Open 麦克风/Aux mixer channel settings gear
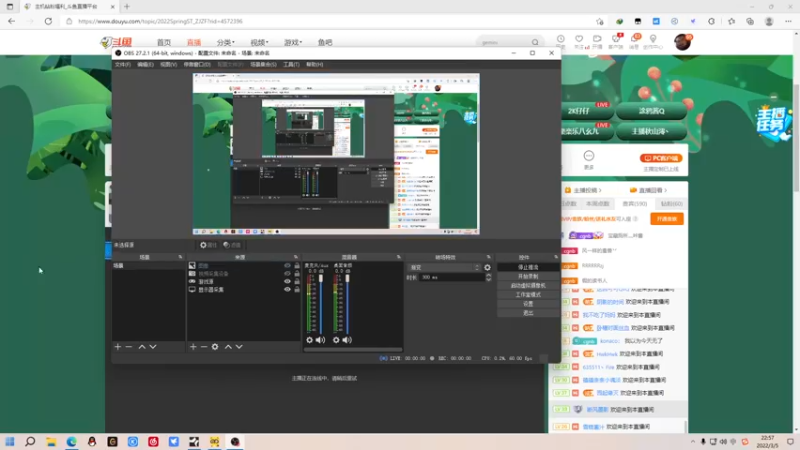Screen dimensions: 800x450 pyautogui.click(x=309, y=340)
